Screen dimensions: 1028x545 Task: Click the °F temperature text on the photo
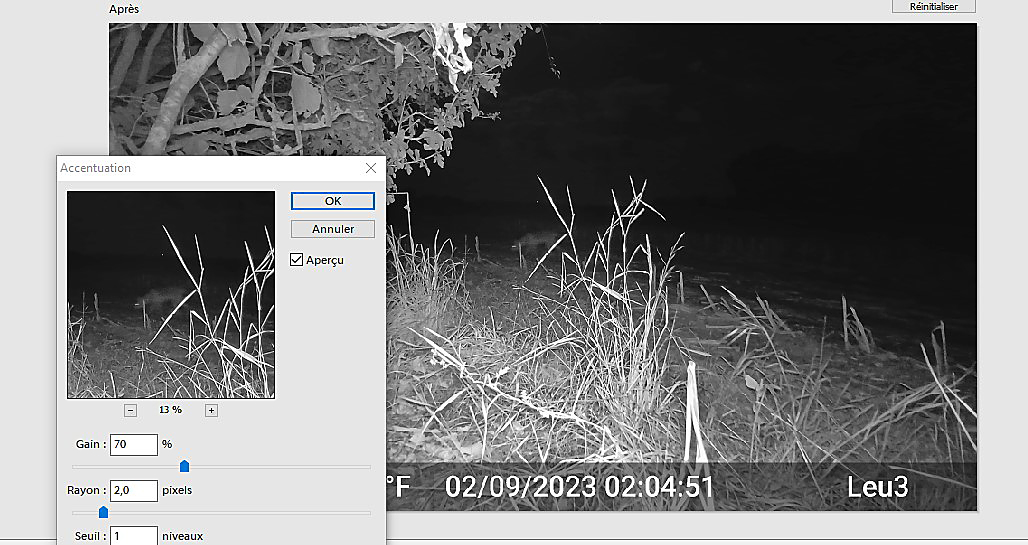(x=399, y=487)
